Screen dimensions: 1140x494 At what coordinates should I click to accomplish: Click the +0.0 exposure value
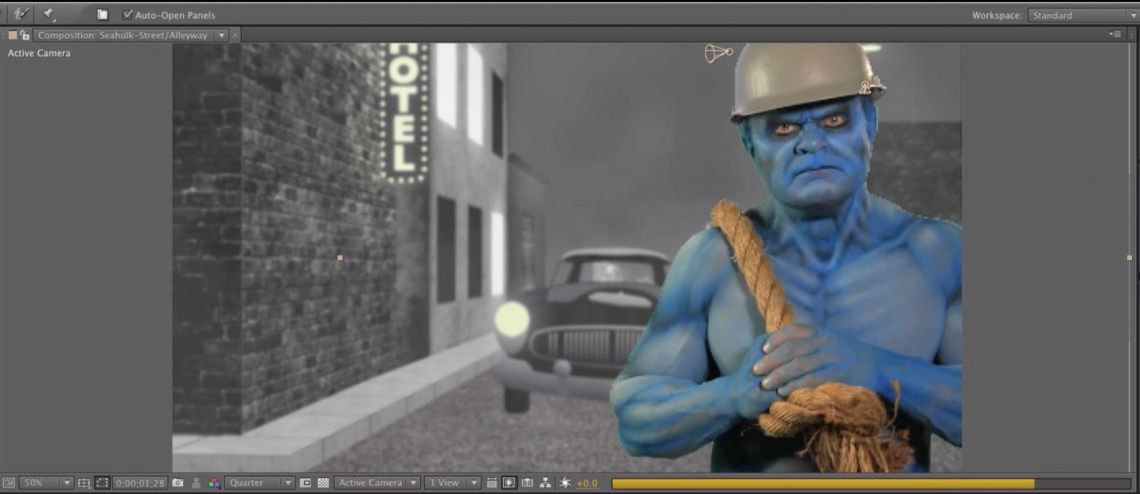point(587,483)
